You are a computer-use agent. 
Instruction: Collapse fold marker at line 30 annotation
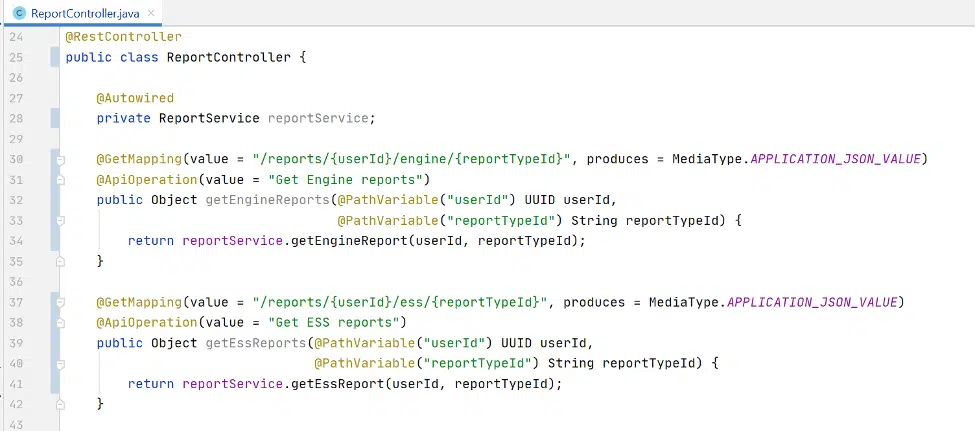tap(60, 160)
